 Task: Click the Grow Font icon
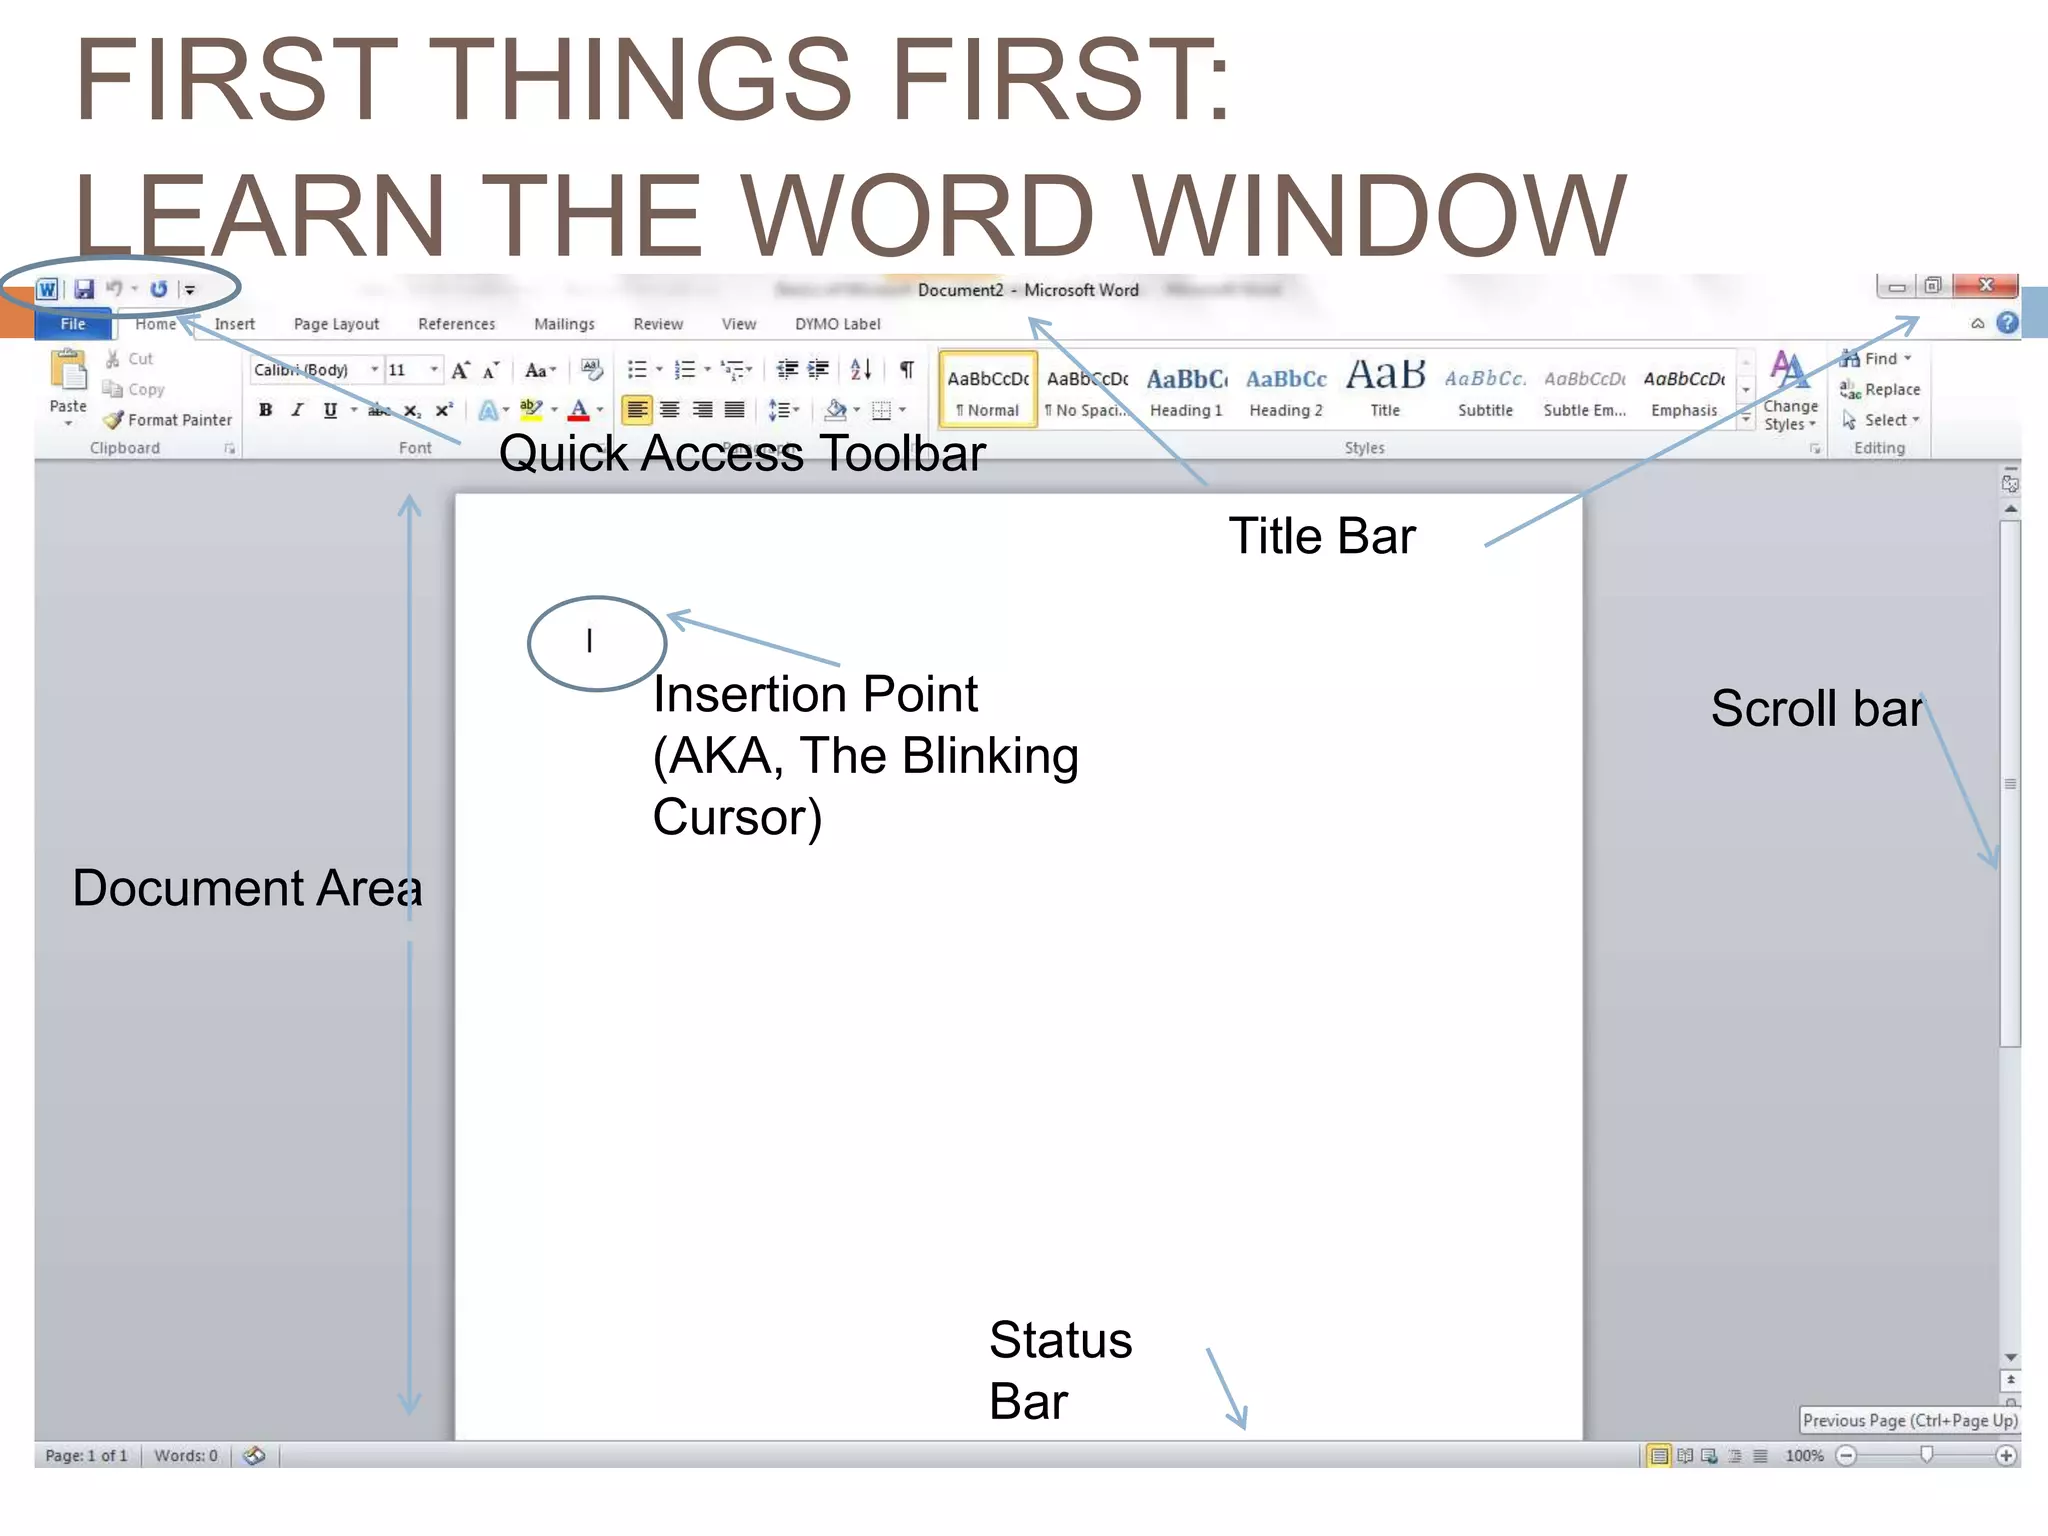(460, 371)
